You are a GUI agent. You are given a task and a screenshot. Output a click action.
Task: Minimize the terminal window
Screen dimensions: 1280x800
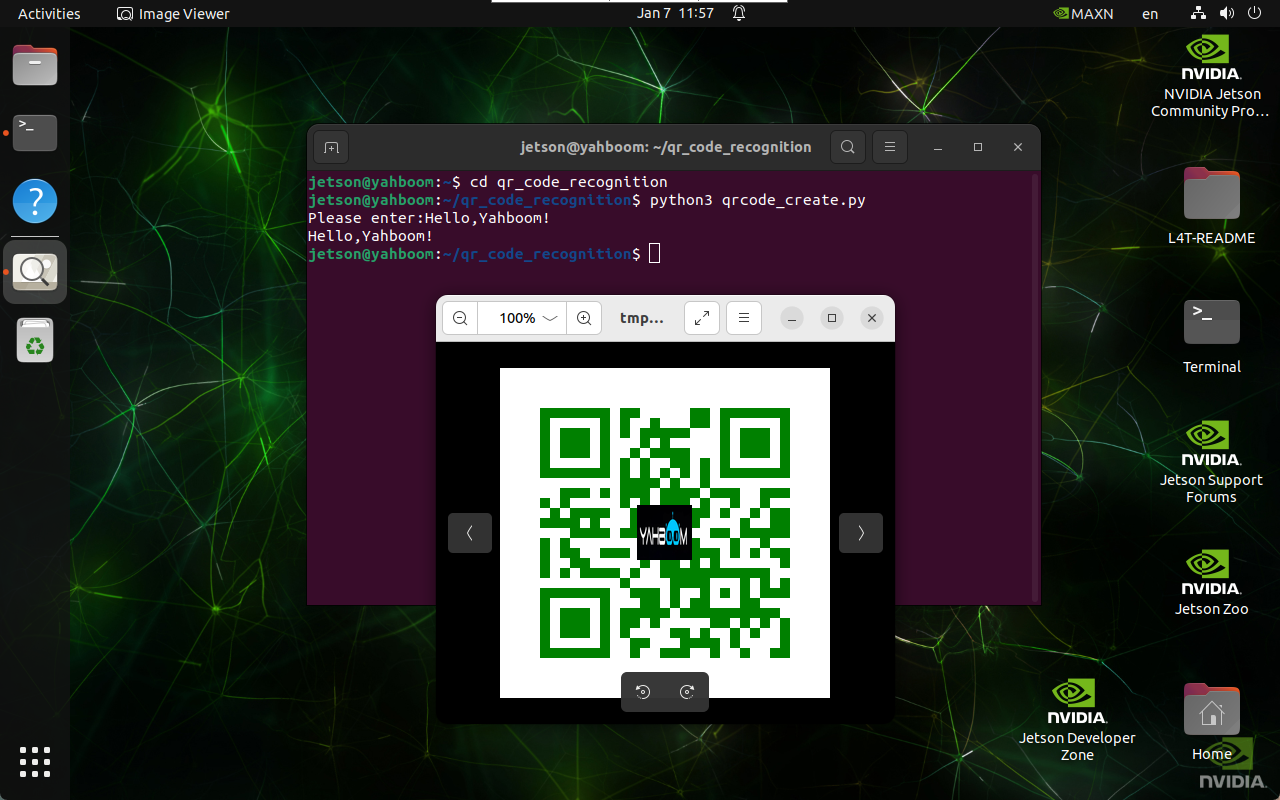click(x=938, y=148)
